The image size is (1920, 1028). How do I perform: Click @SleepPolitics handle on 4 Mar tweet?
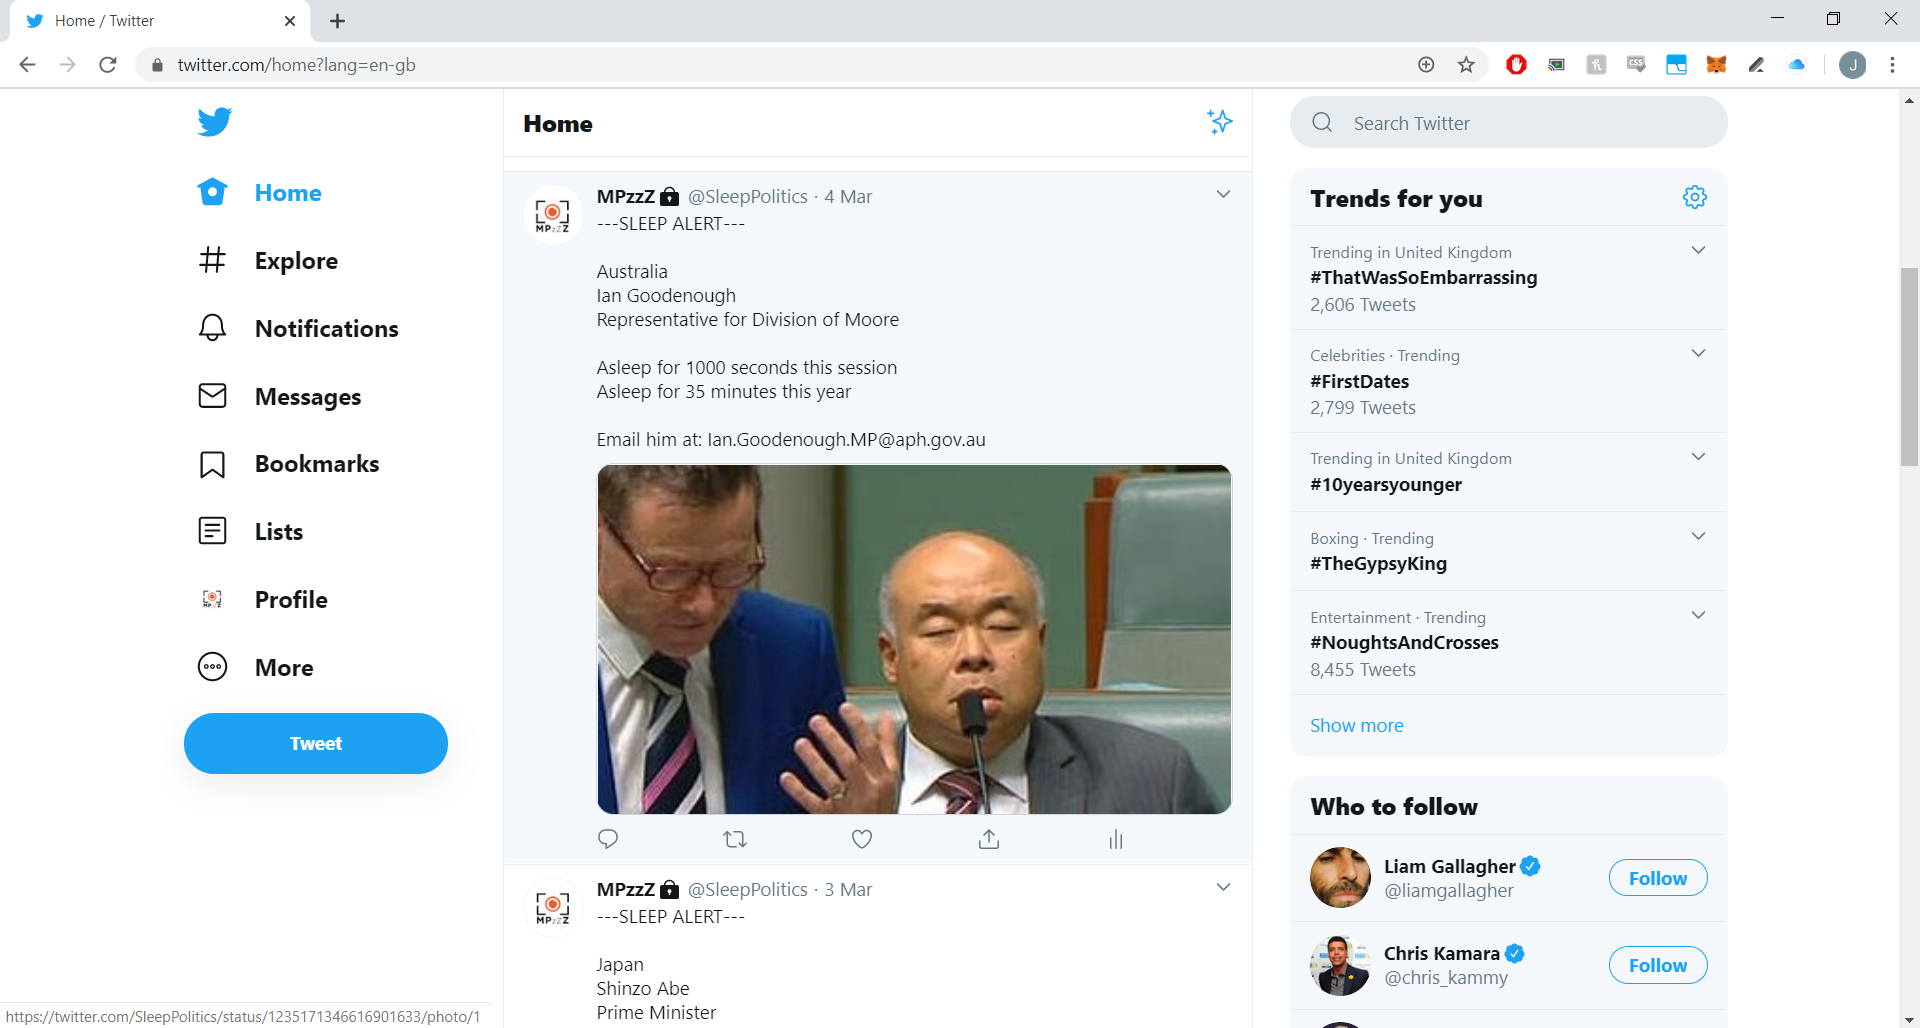747,197
